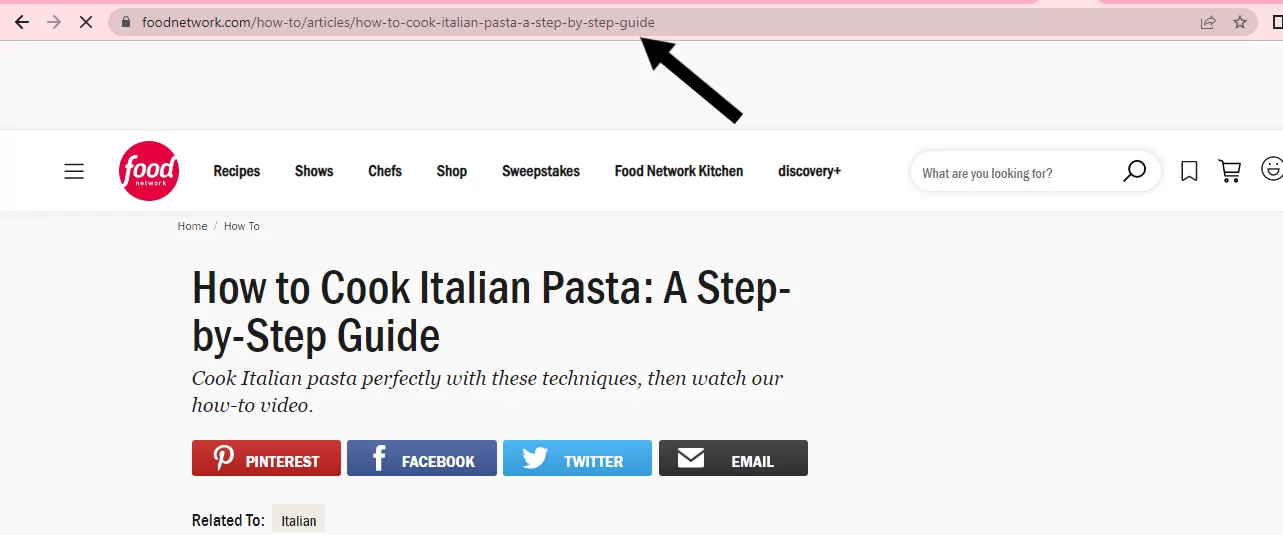The image size is (1283, 535).
Task: Open the Recipes menu
Action: 237,171
